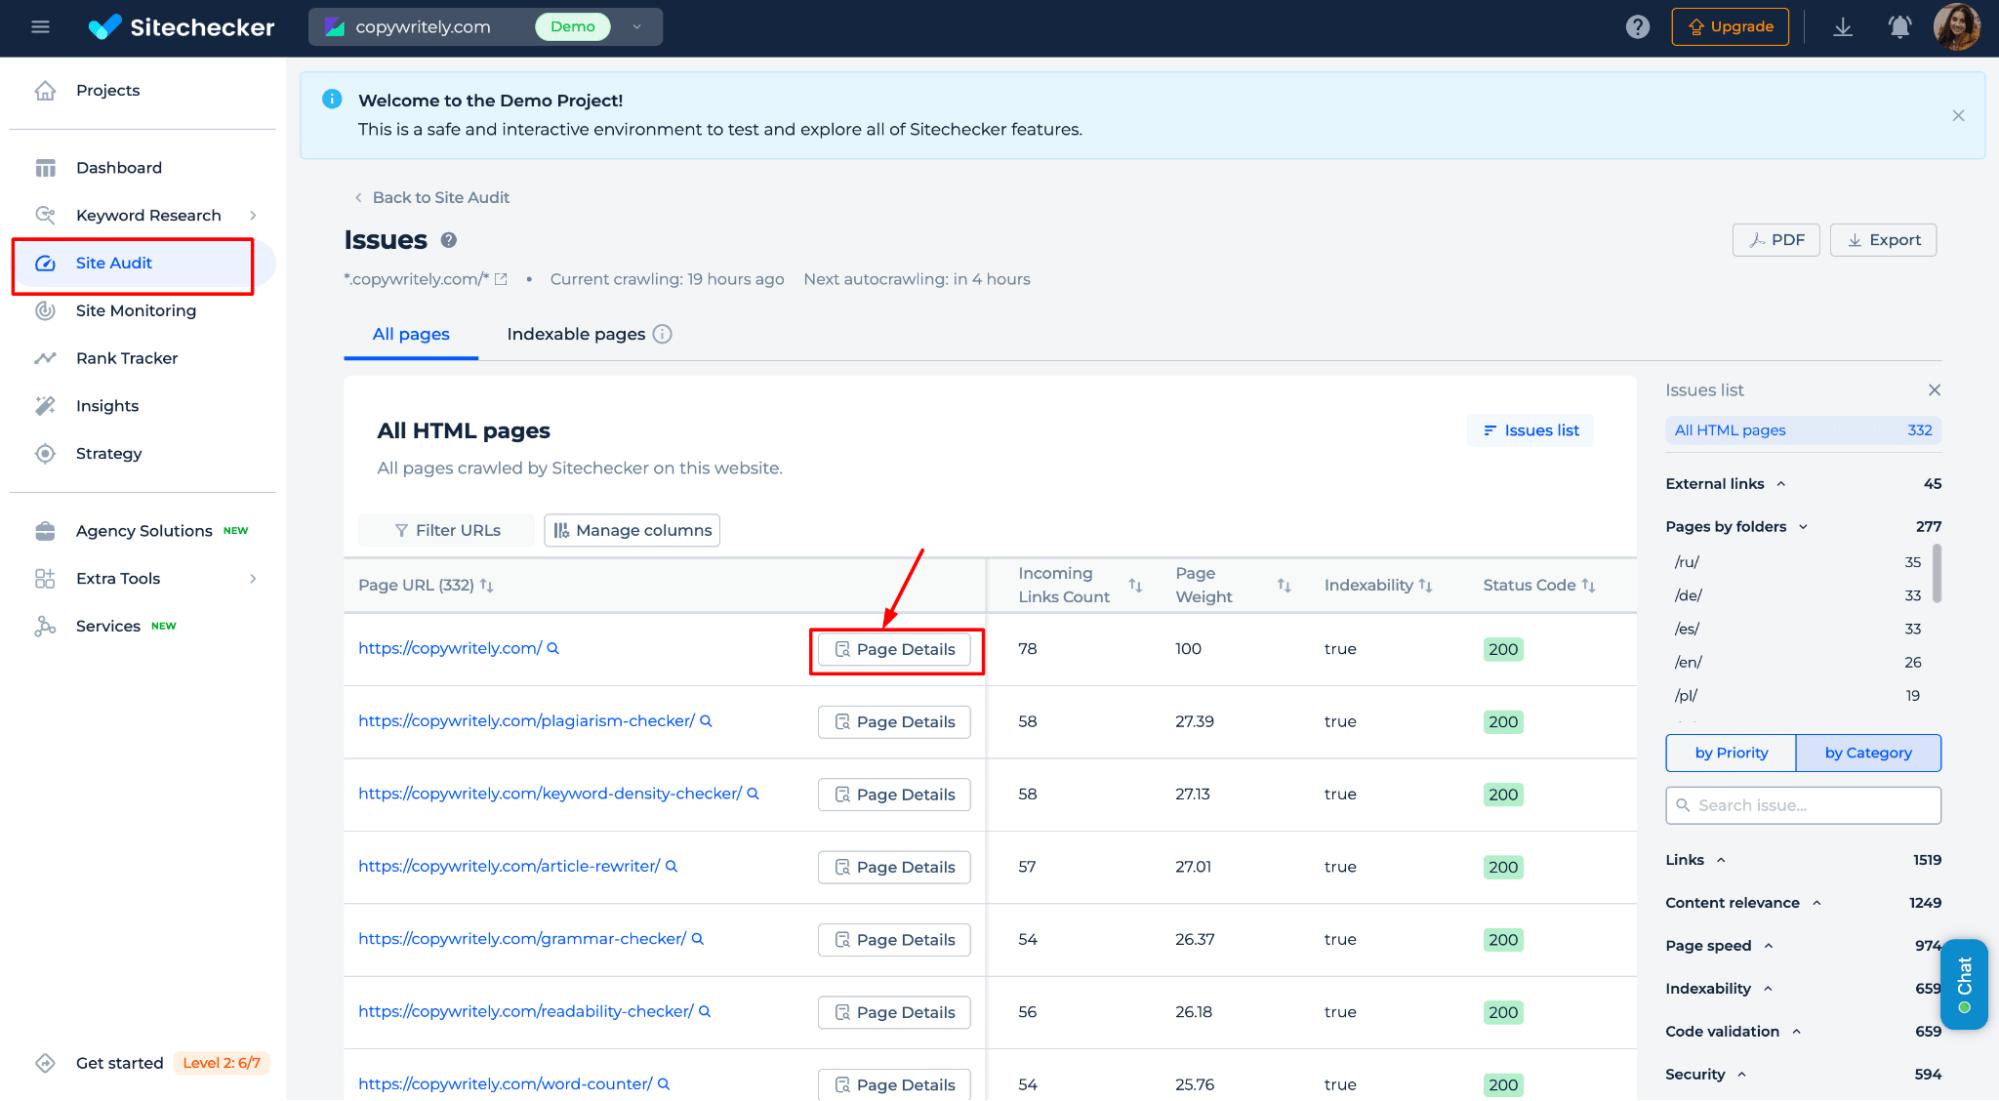Click the Upgrade button
Screen dimensions: 1999x1101
[1730, 27]
